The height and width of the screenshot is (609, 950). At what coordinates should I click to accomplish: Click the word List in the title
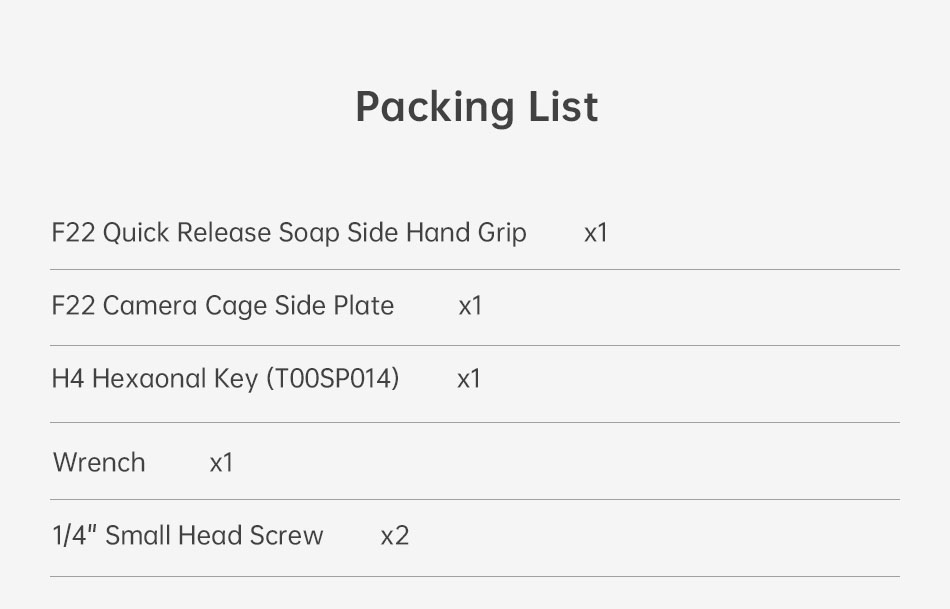coord(566,107)
